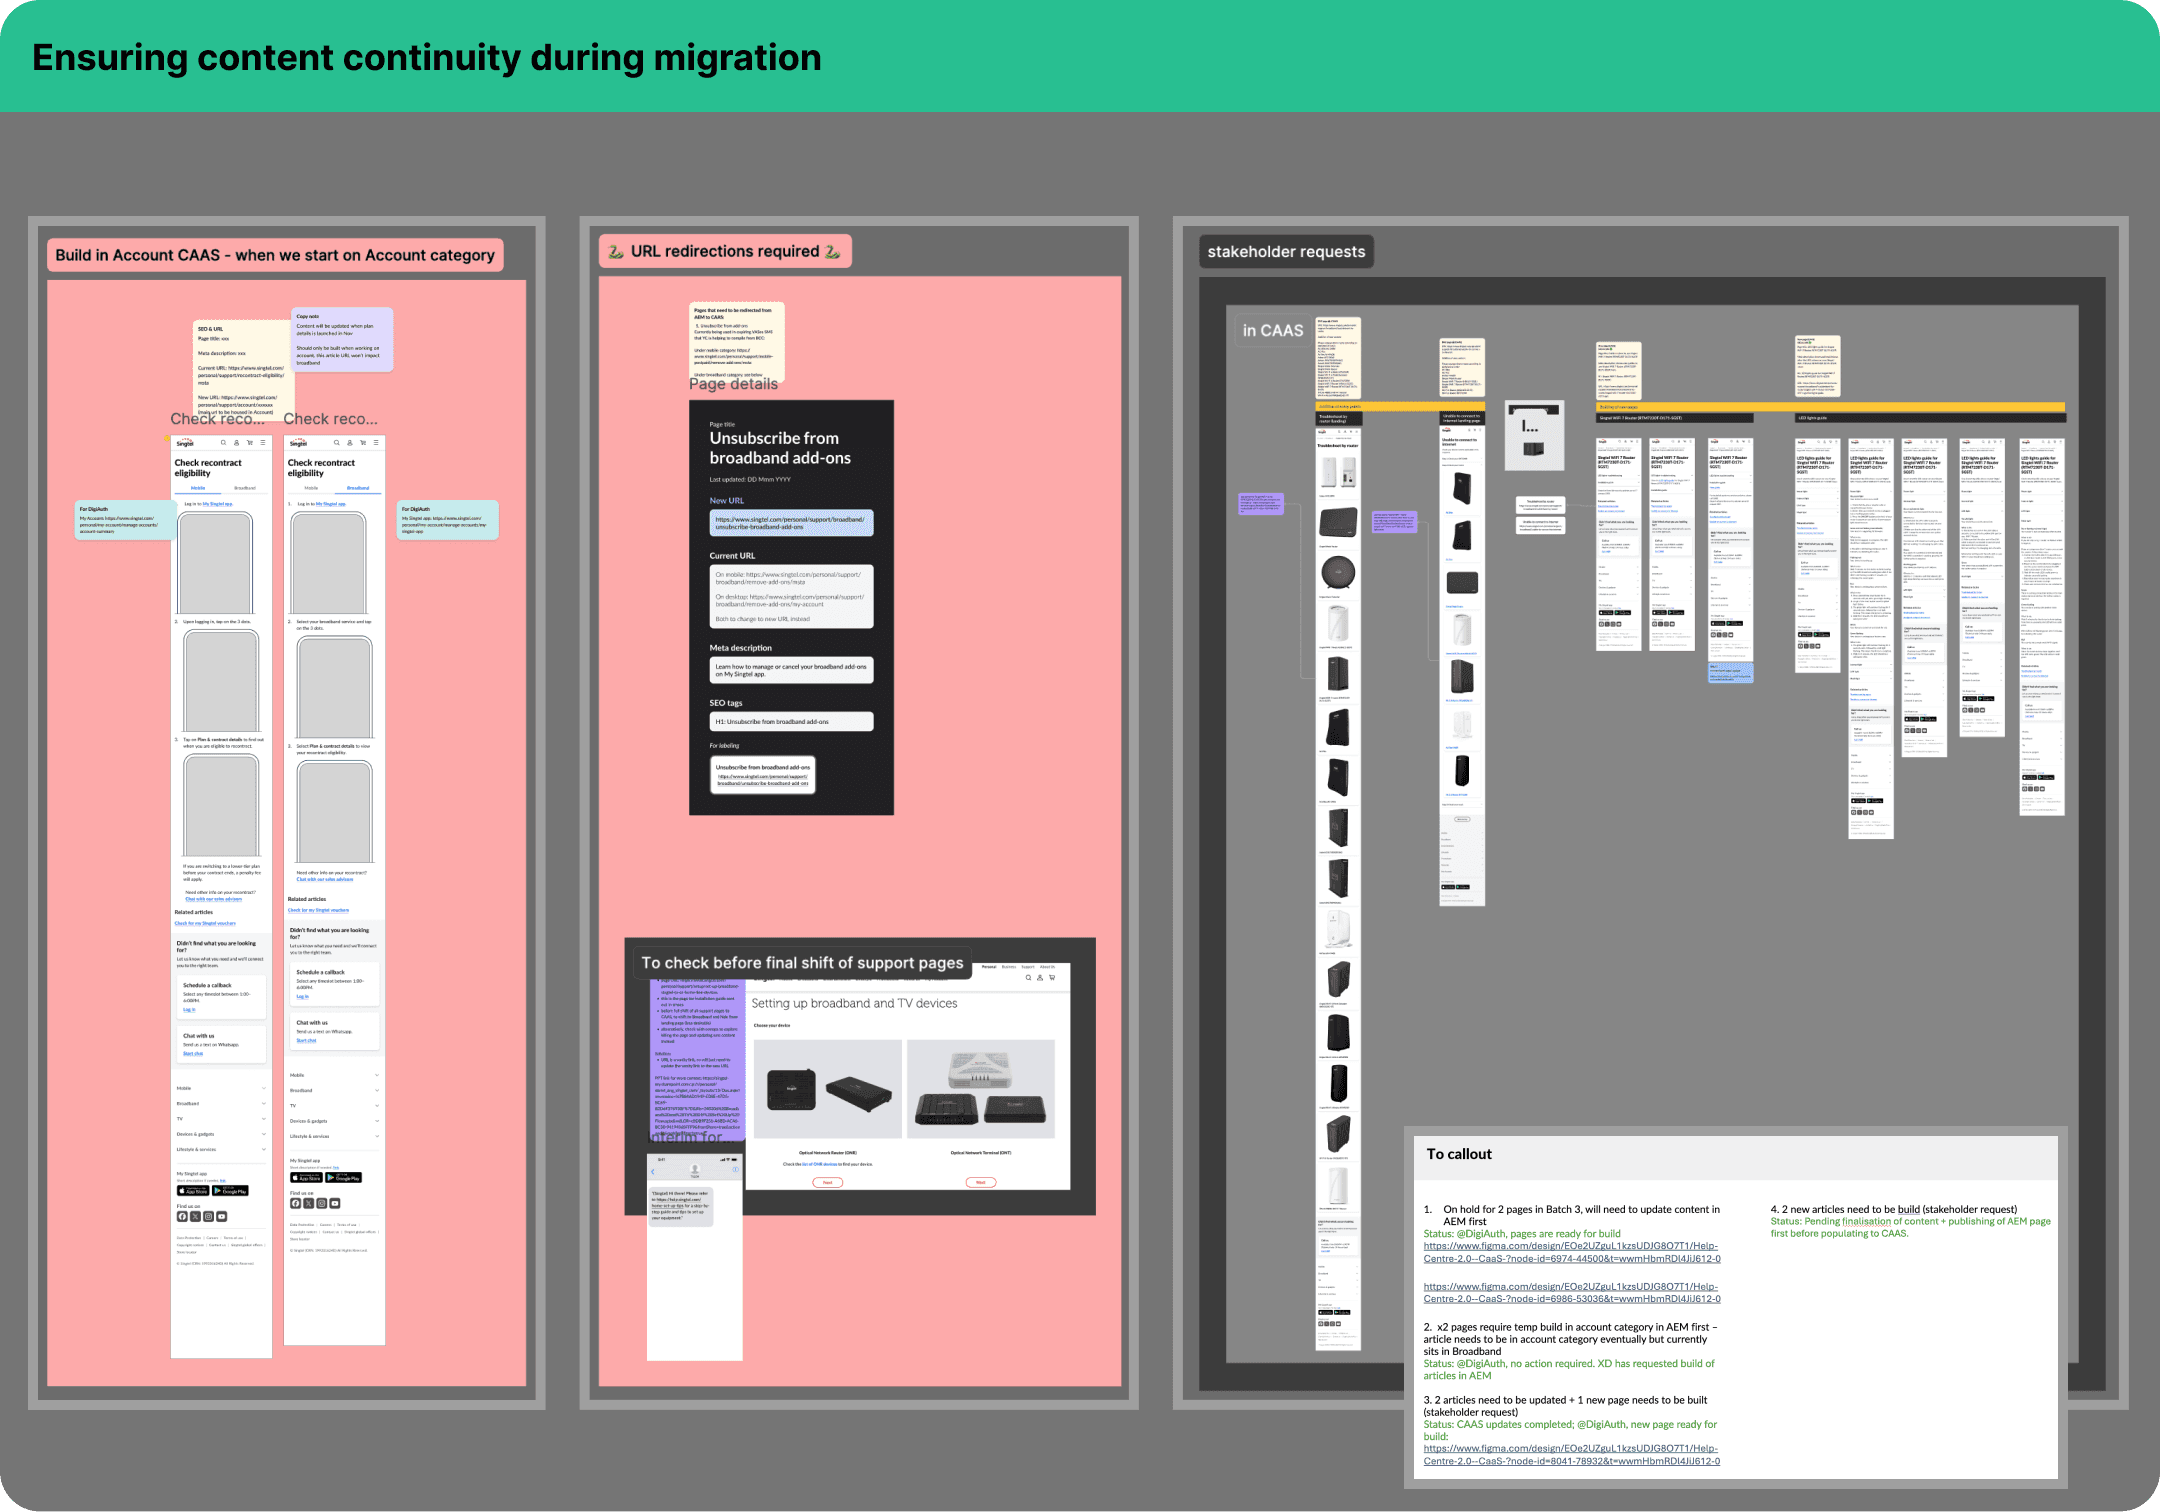Image resolution: width=2160 pixels, height=1512 pixels.
Task: Click the Google Play badge in right mockup
Action: point(344,1178)
